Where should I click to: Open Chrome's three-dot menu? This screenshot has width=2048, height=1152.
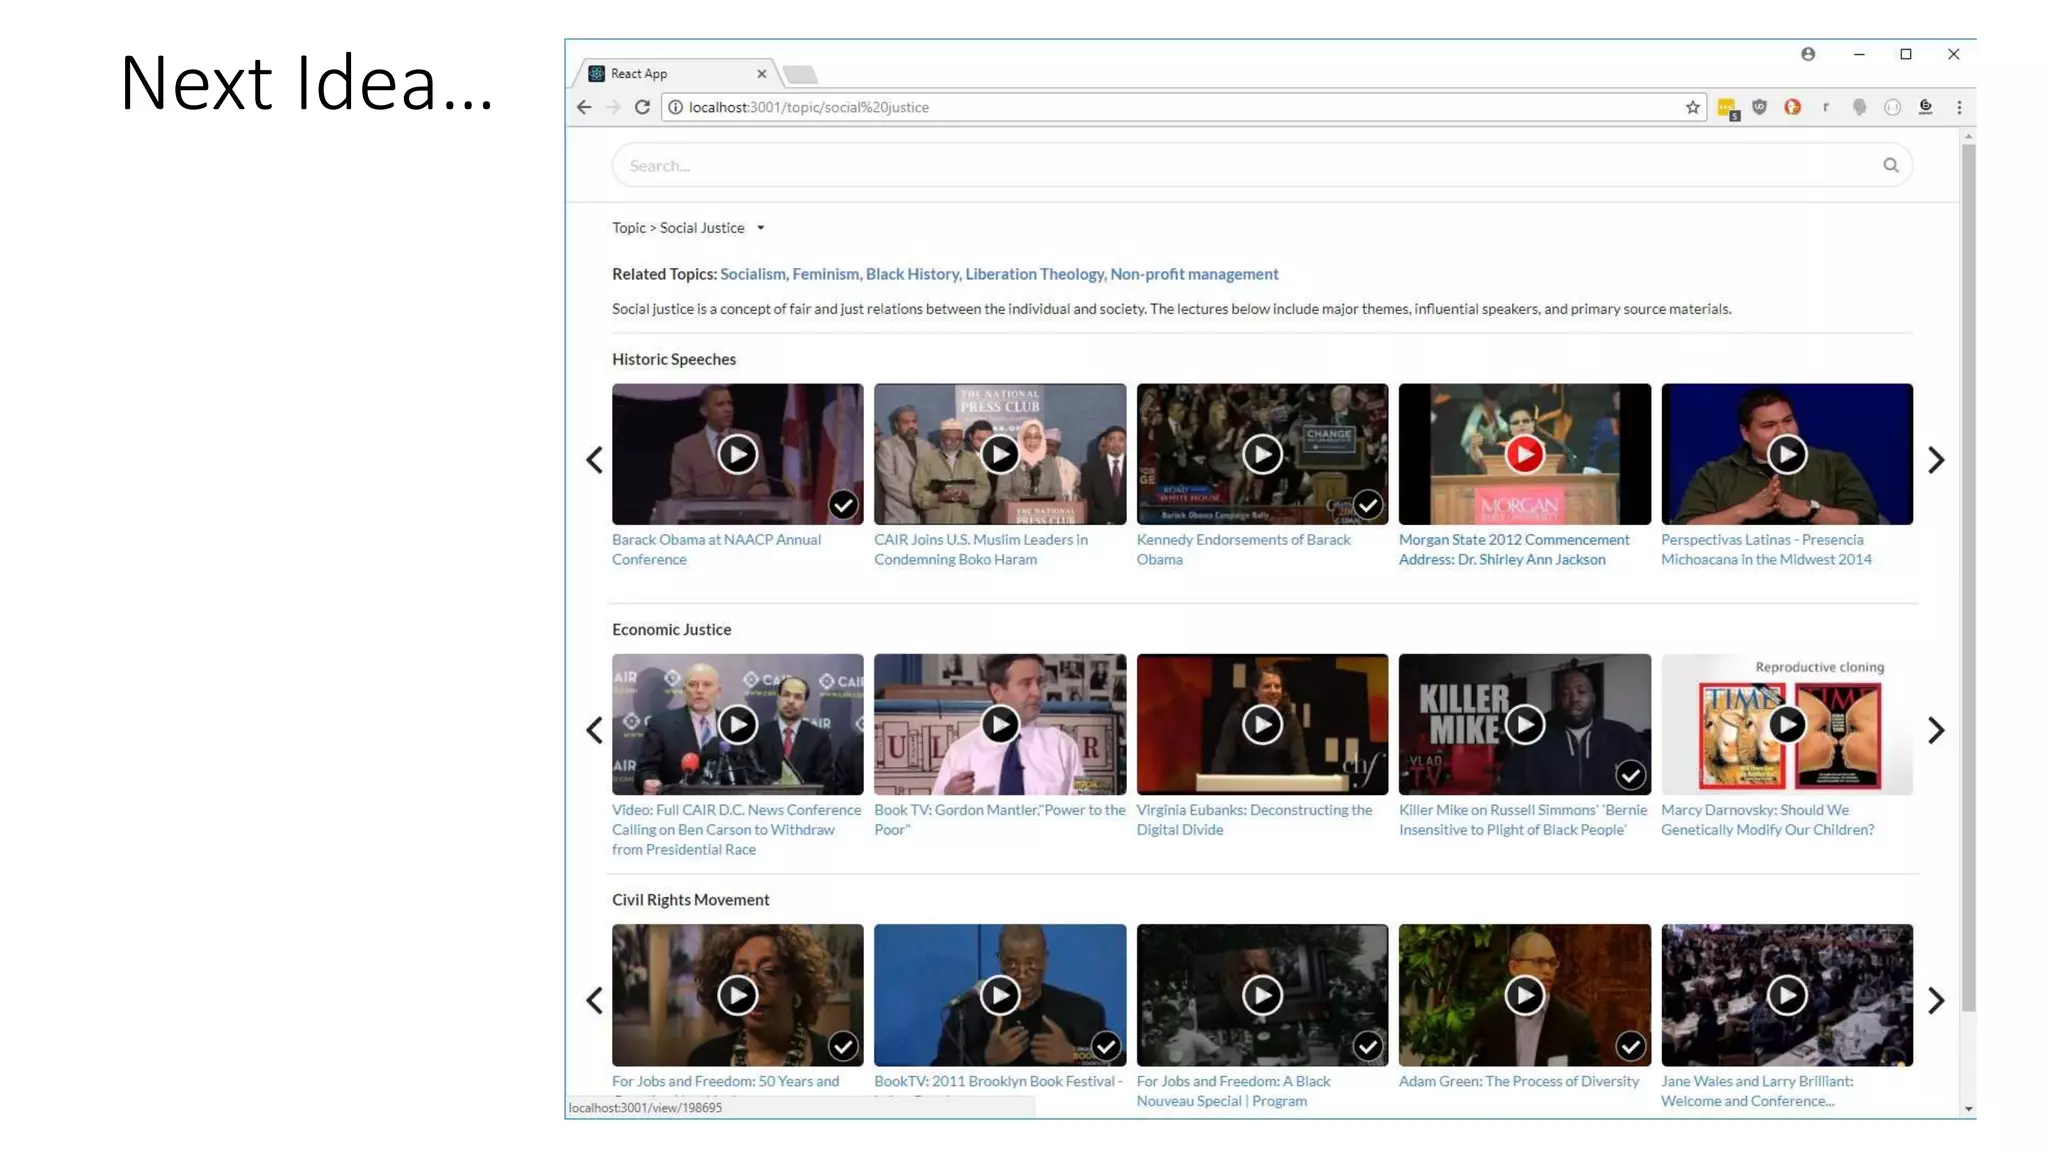click(x=1959, y=107)
